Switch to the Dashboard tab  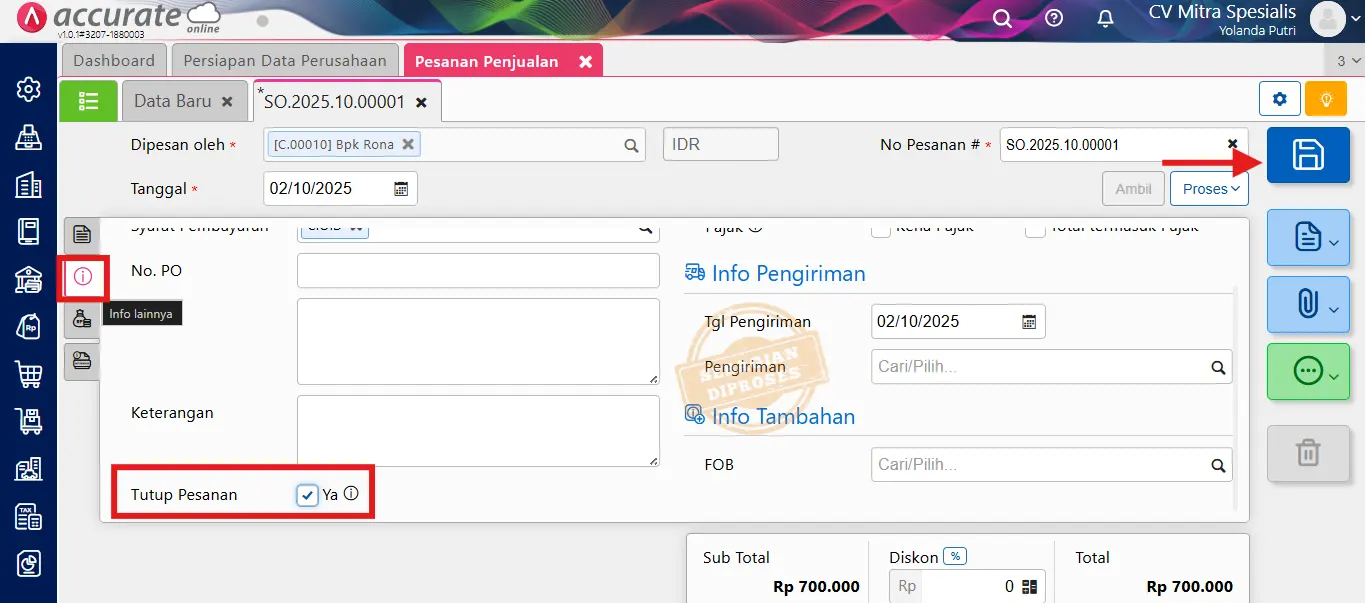113,60
